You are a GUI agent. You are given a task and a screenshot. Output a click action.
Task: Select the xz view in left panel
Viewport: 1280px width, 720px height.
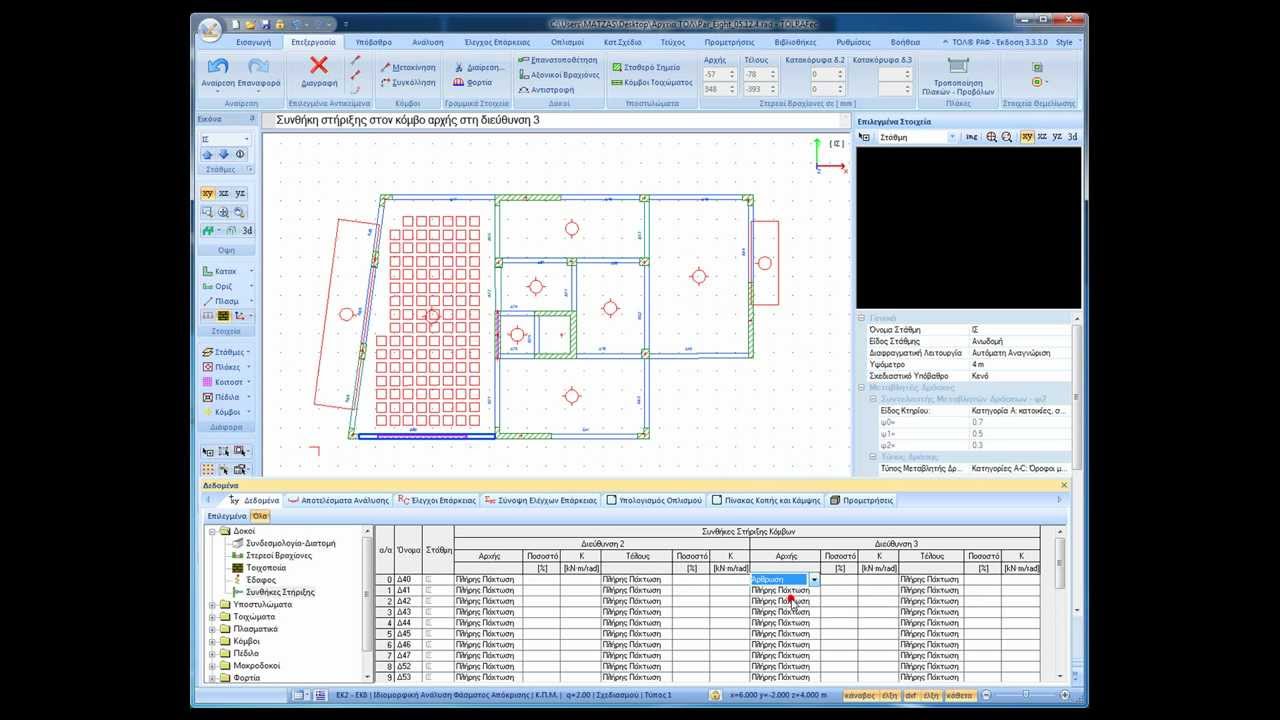224,193
